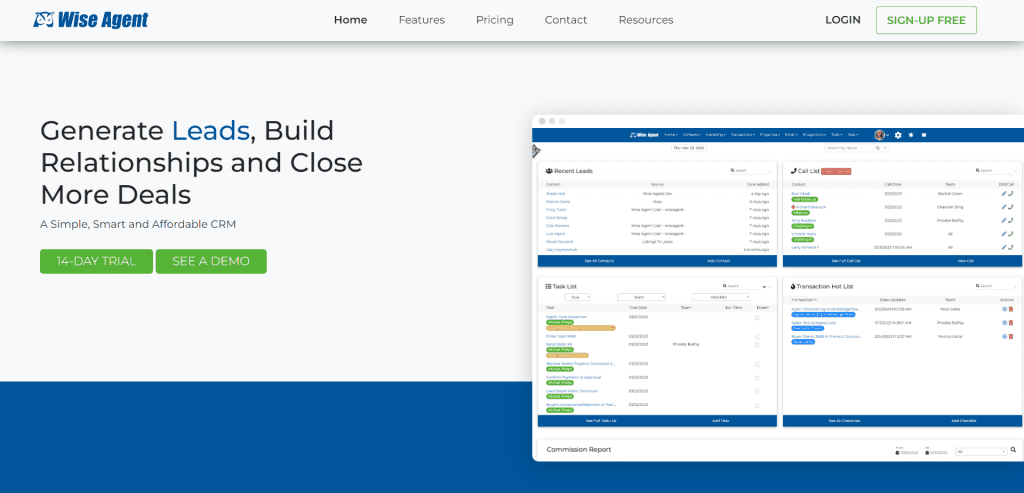This screenshot has height=493, width=1024.
Task: Click phone icon for Phoebe Buffay call row
Action: tap(1011, 220)
